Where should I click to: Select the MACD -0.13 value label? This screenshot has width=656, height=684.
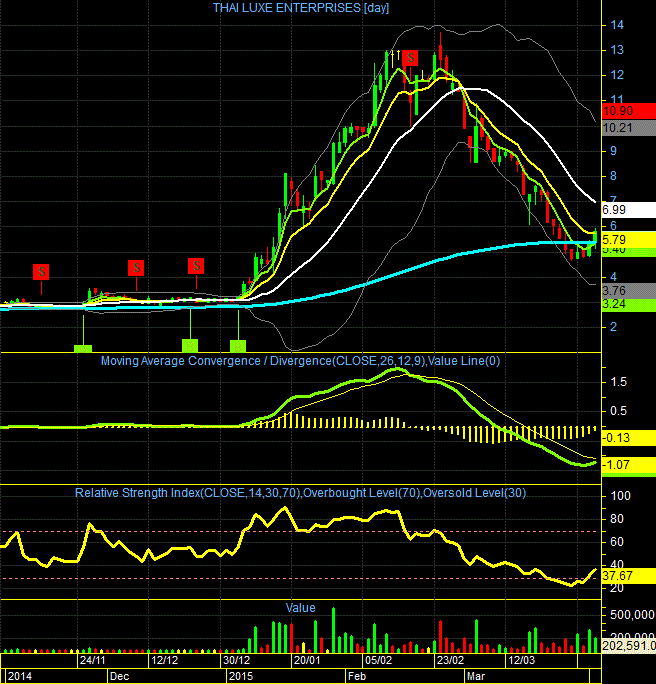(x=629, y=438)
